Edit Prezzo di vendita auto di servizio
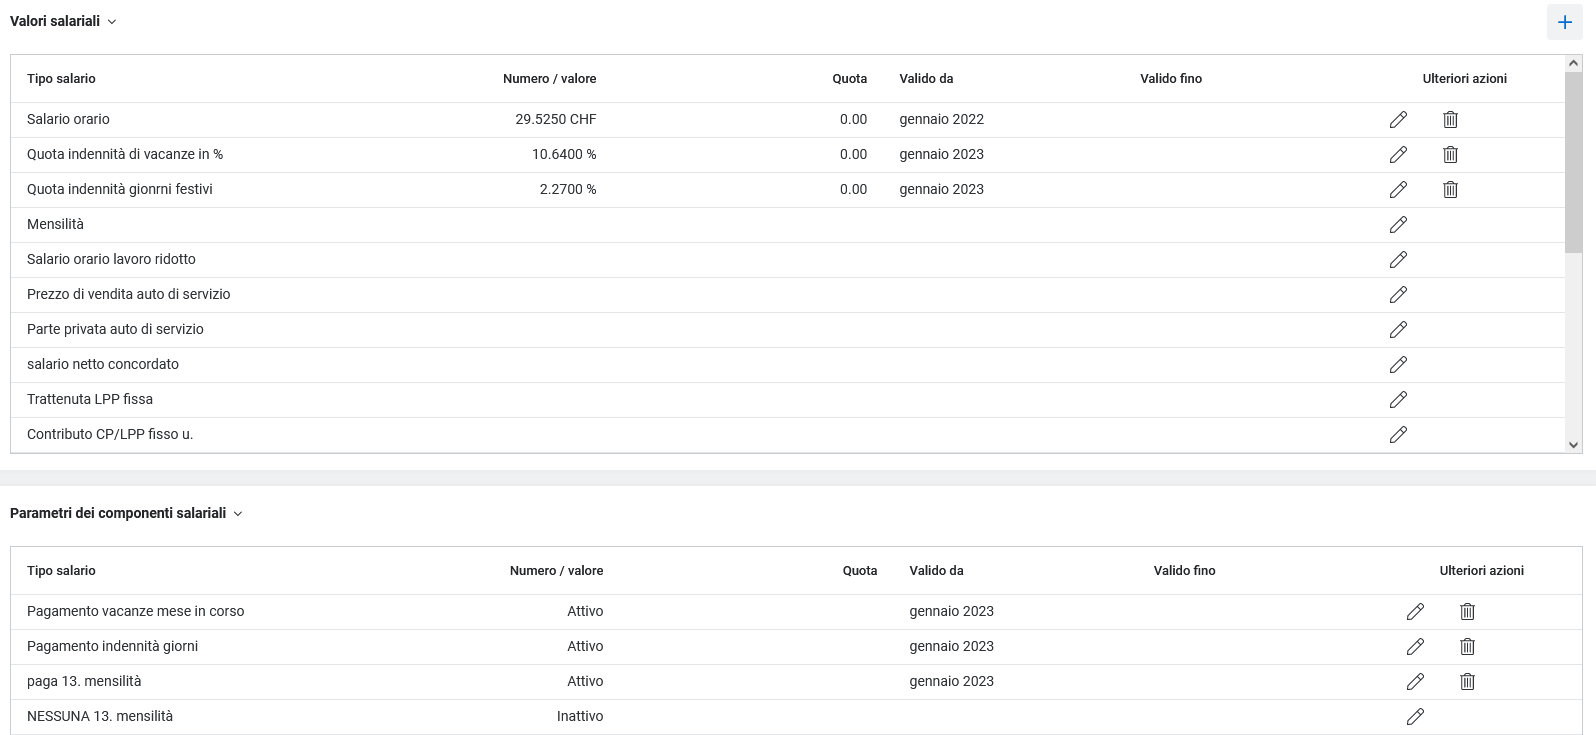Screen dimensions: 1596x735 point(1398,295)
